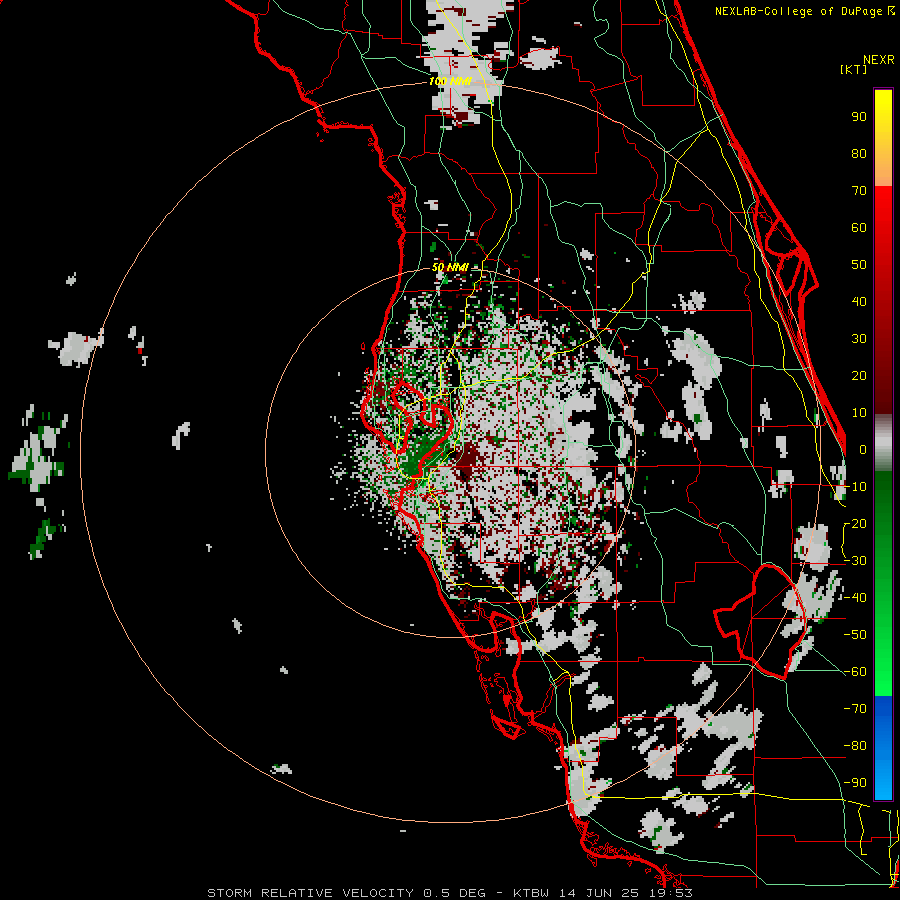Click the -10 value on the velocity scale
900x900 pixels.
tap(855, 487)
